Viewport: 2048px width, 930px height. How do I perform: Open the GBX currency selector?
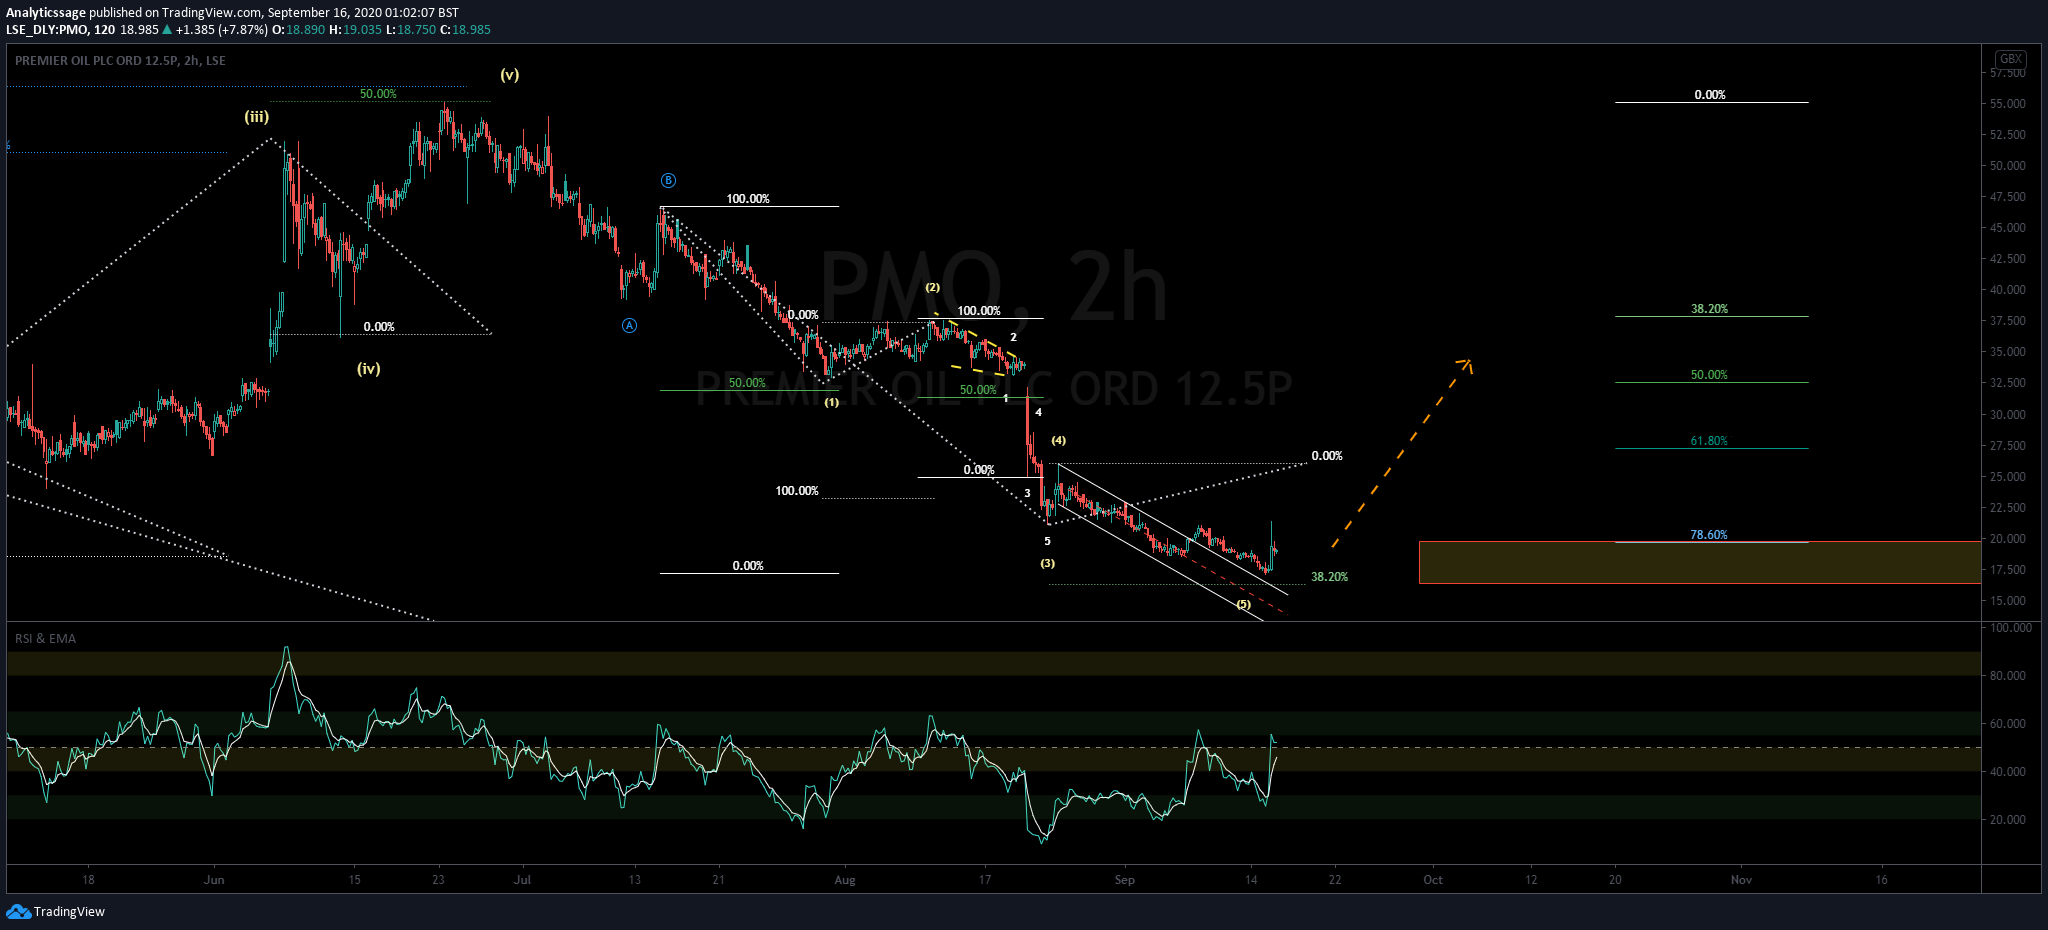2010,59
